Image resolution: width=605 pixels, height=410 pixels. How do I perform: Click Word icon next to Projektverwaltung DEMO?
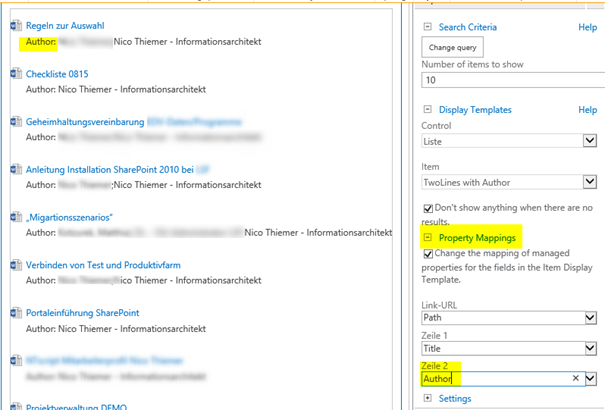pyautogui.click(x=16, y=407)
